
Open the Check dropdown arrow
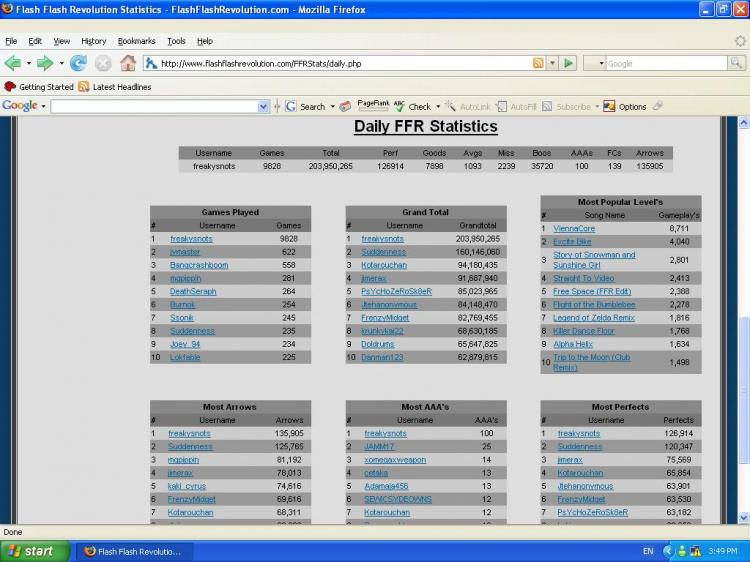[438, 107]
